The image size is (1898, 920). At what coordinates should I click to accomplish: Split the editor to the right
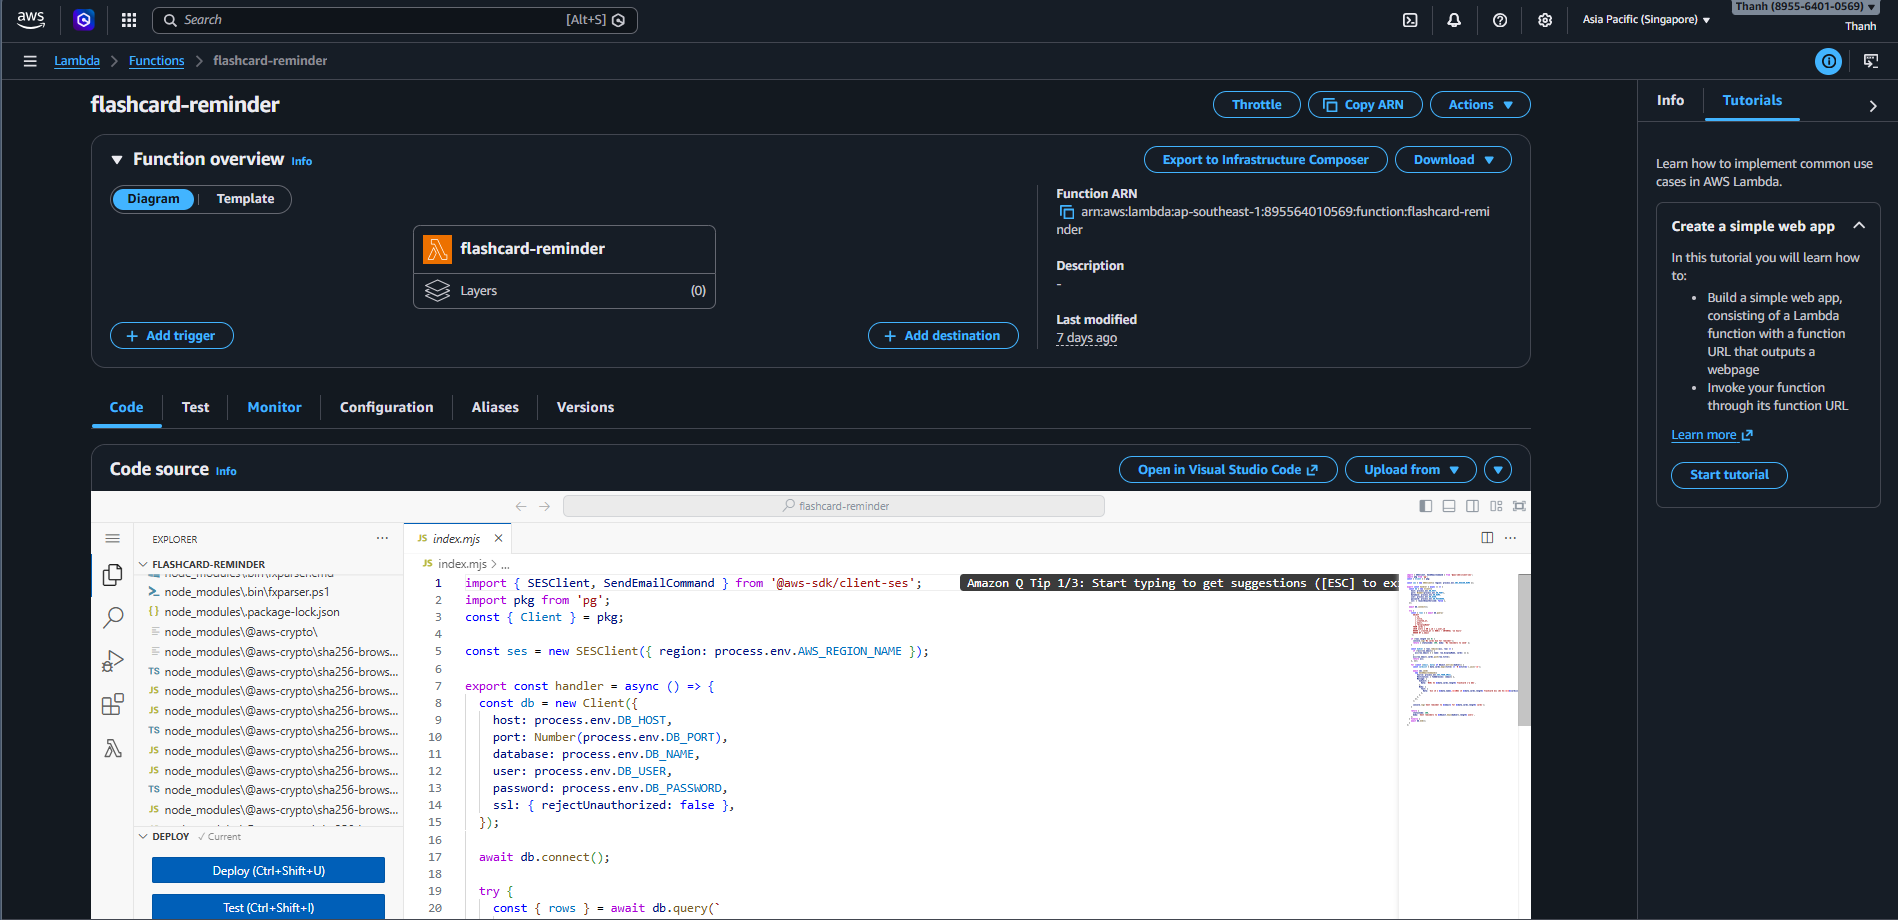point(1487,538)
